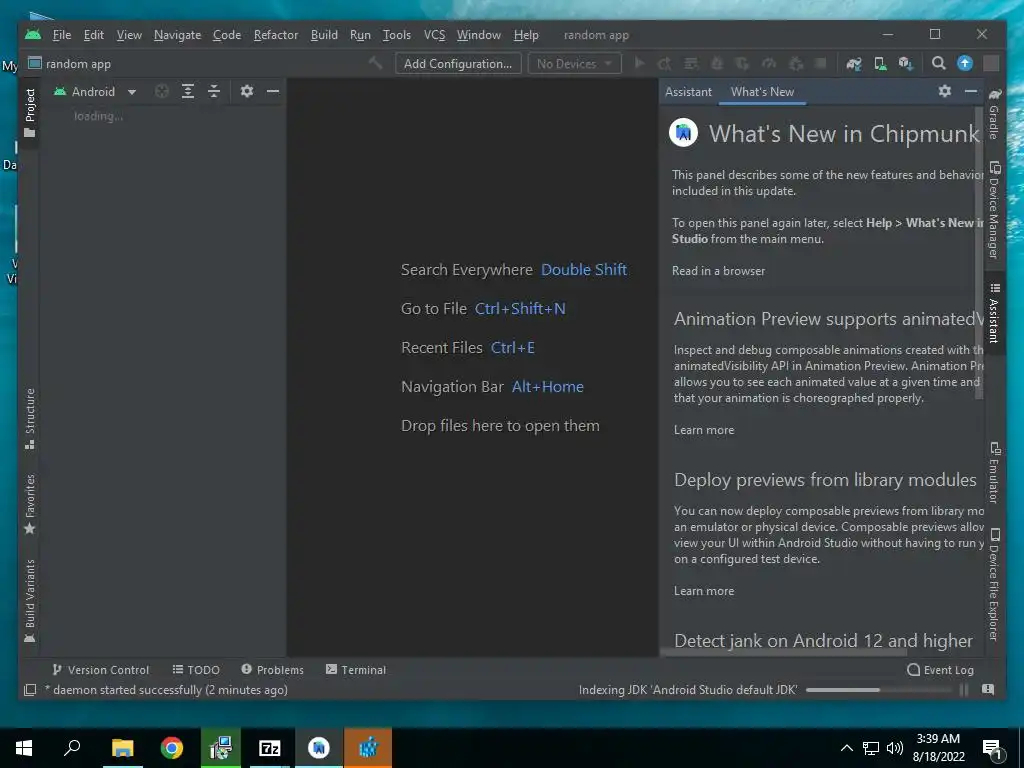This screenshot has height=768, width=1024.
Task: Open Project panel gear options
Action: [x=246, y=91]
